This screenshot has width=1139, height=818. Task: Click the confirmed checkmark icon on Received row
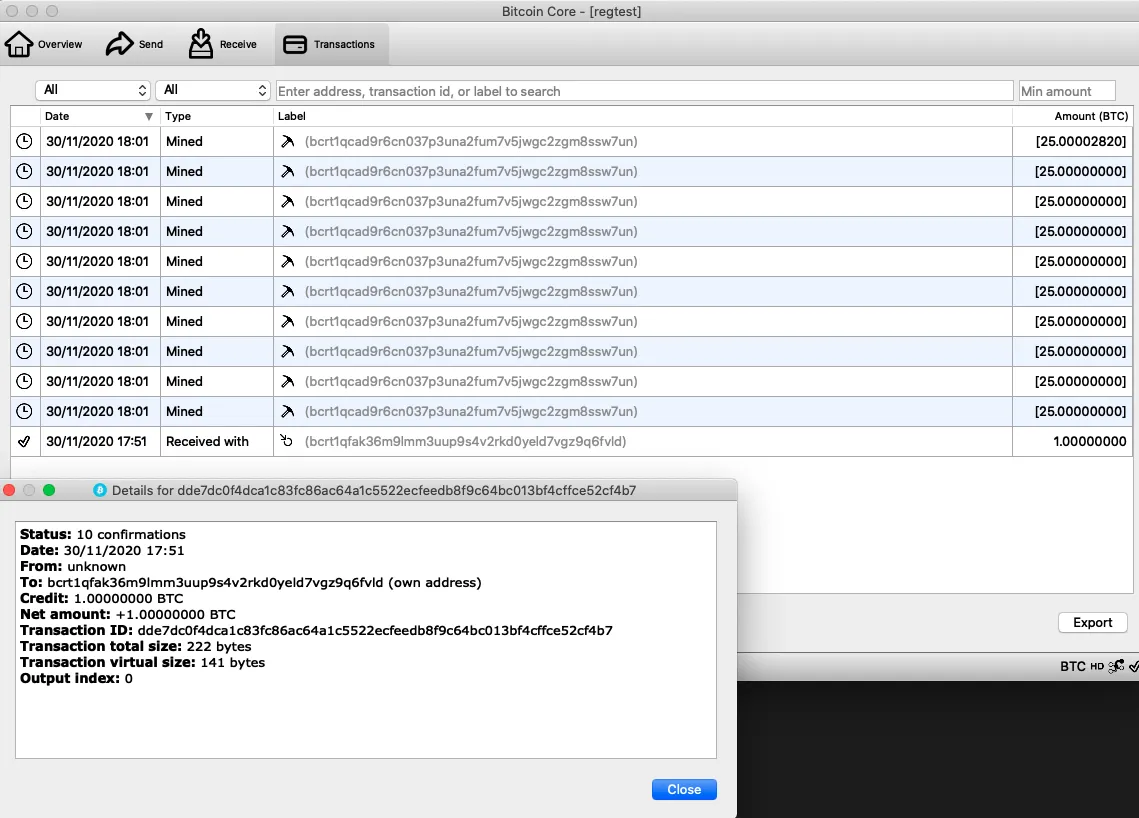(25, 441)
